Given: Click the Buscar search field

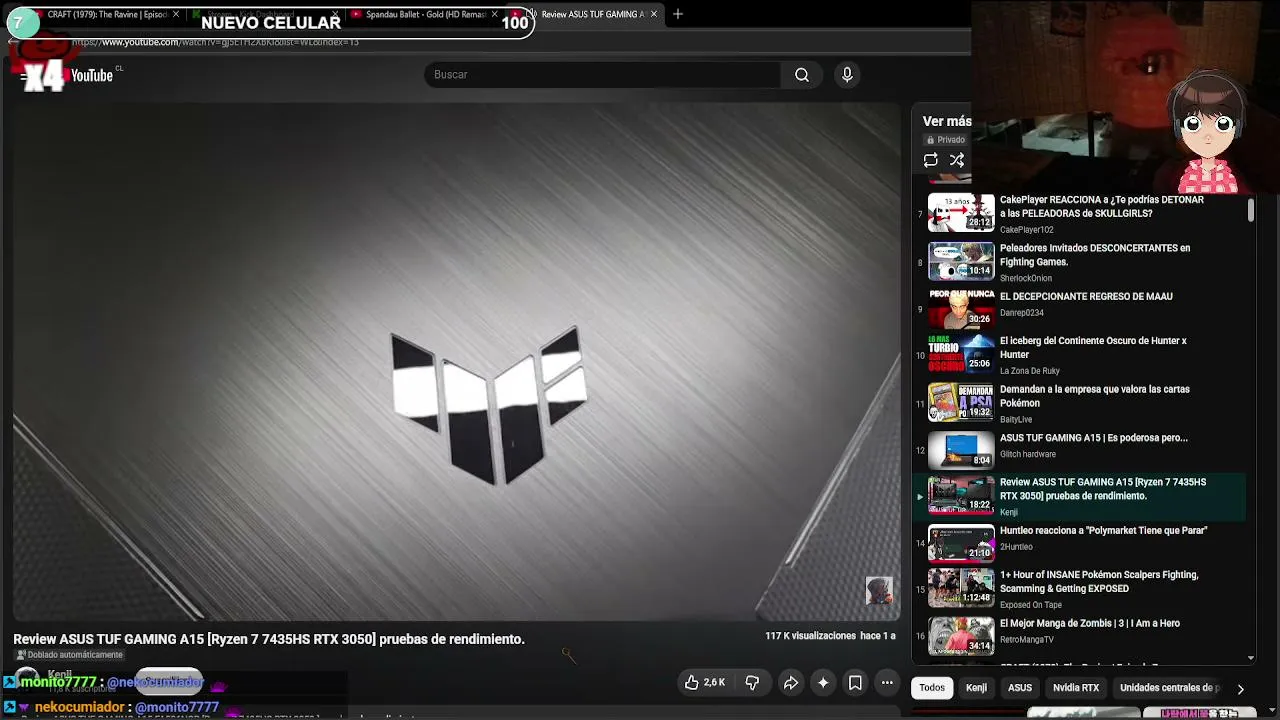Looking at the screenshot, I should 602,75.
